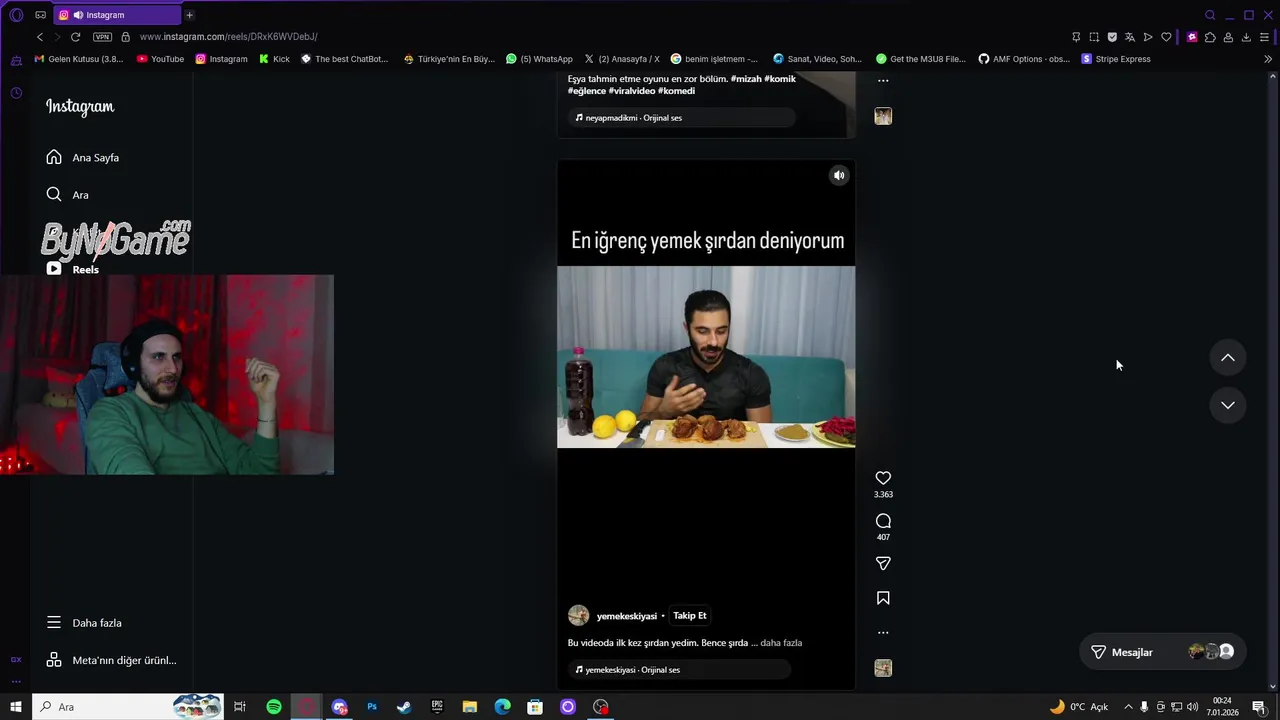Open the Anasayfa / X bookmark
Image resolution: width=1280 pixels, height=720 pixels.
[x=621, y=59]
